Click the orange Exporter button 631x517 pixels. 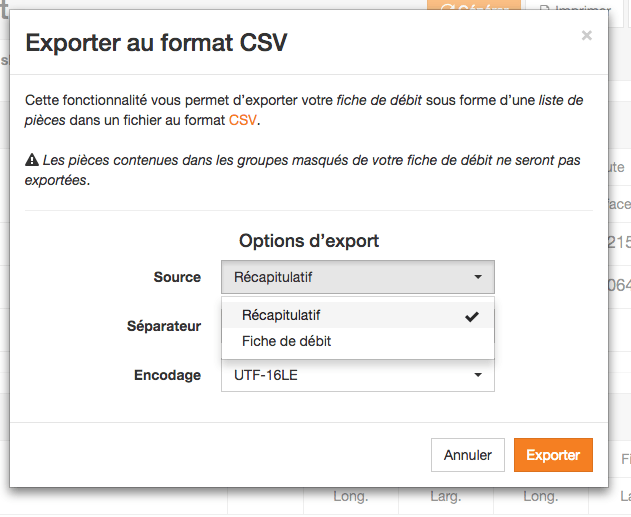(553, 455)
